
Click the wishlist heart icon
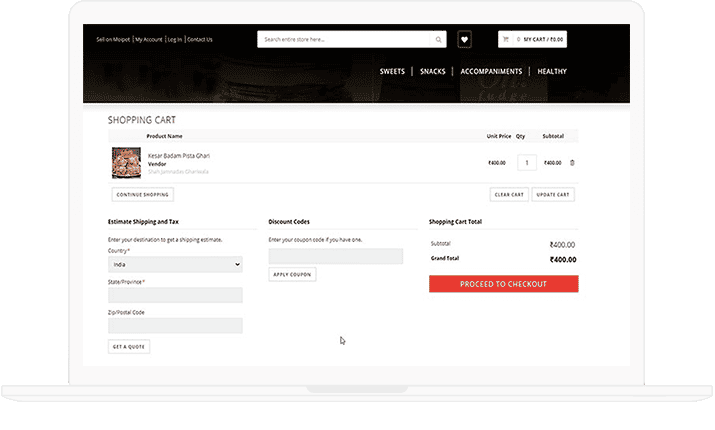pos(464,40)
